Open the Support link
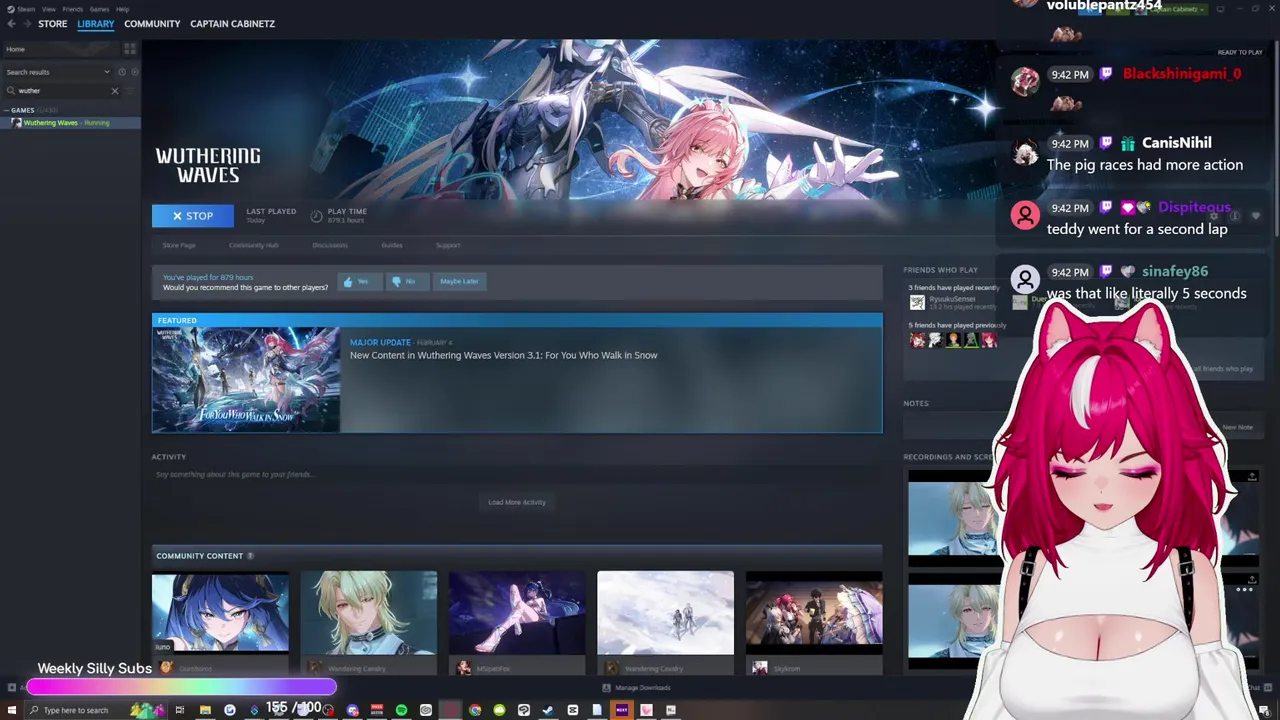The width and height of the screenshot is (1280, 720). tap(448, 245)
